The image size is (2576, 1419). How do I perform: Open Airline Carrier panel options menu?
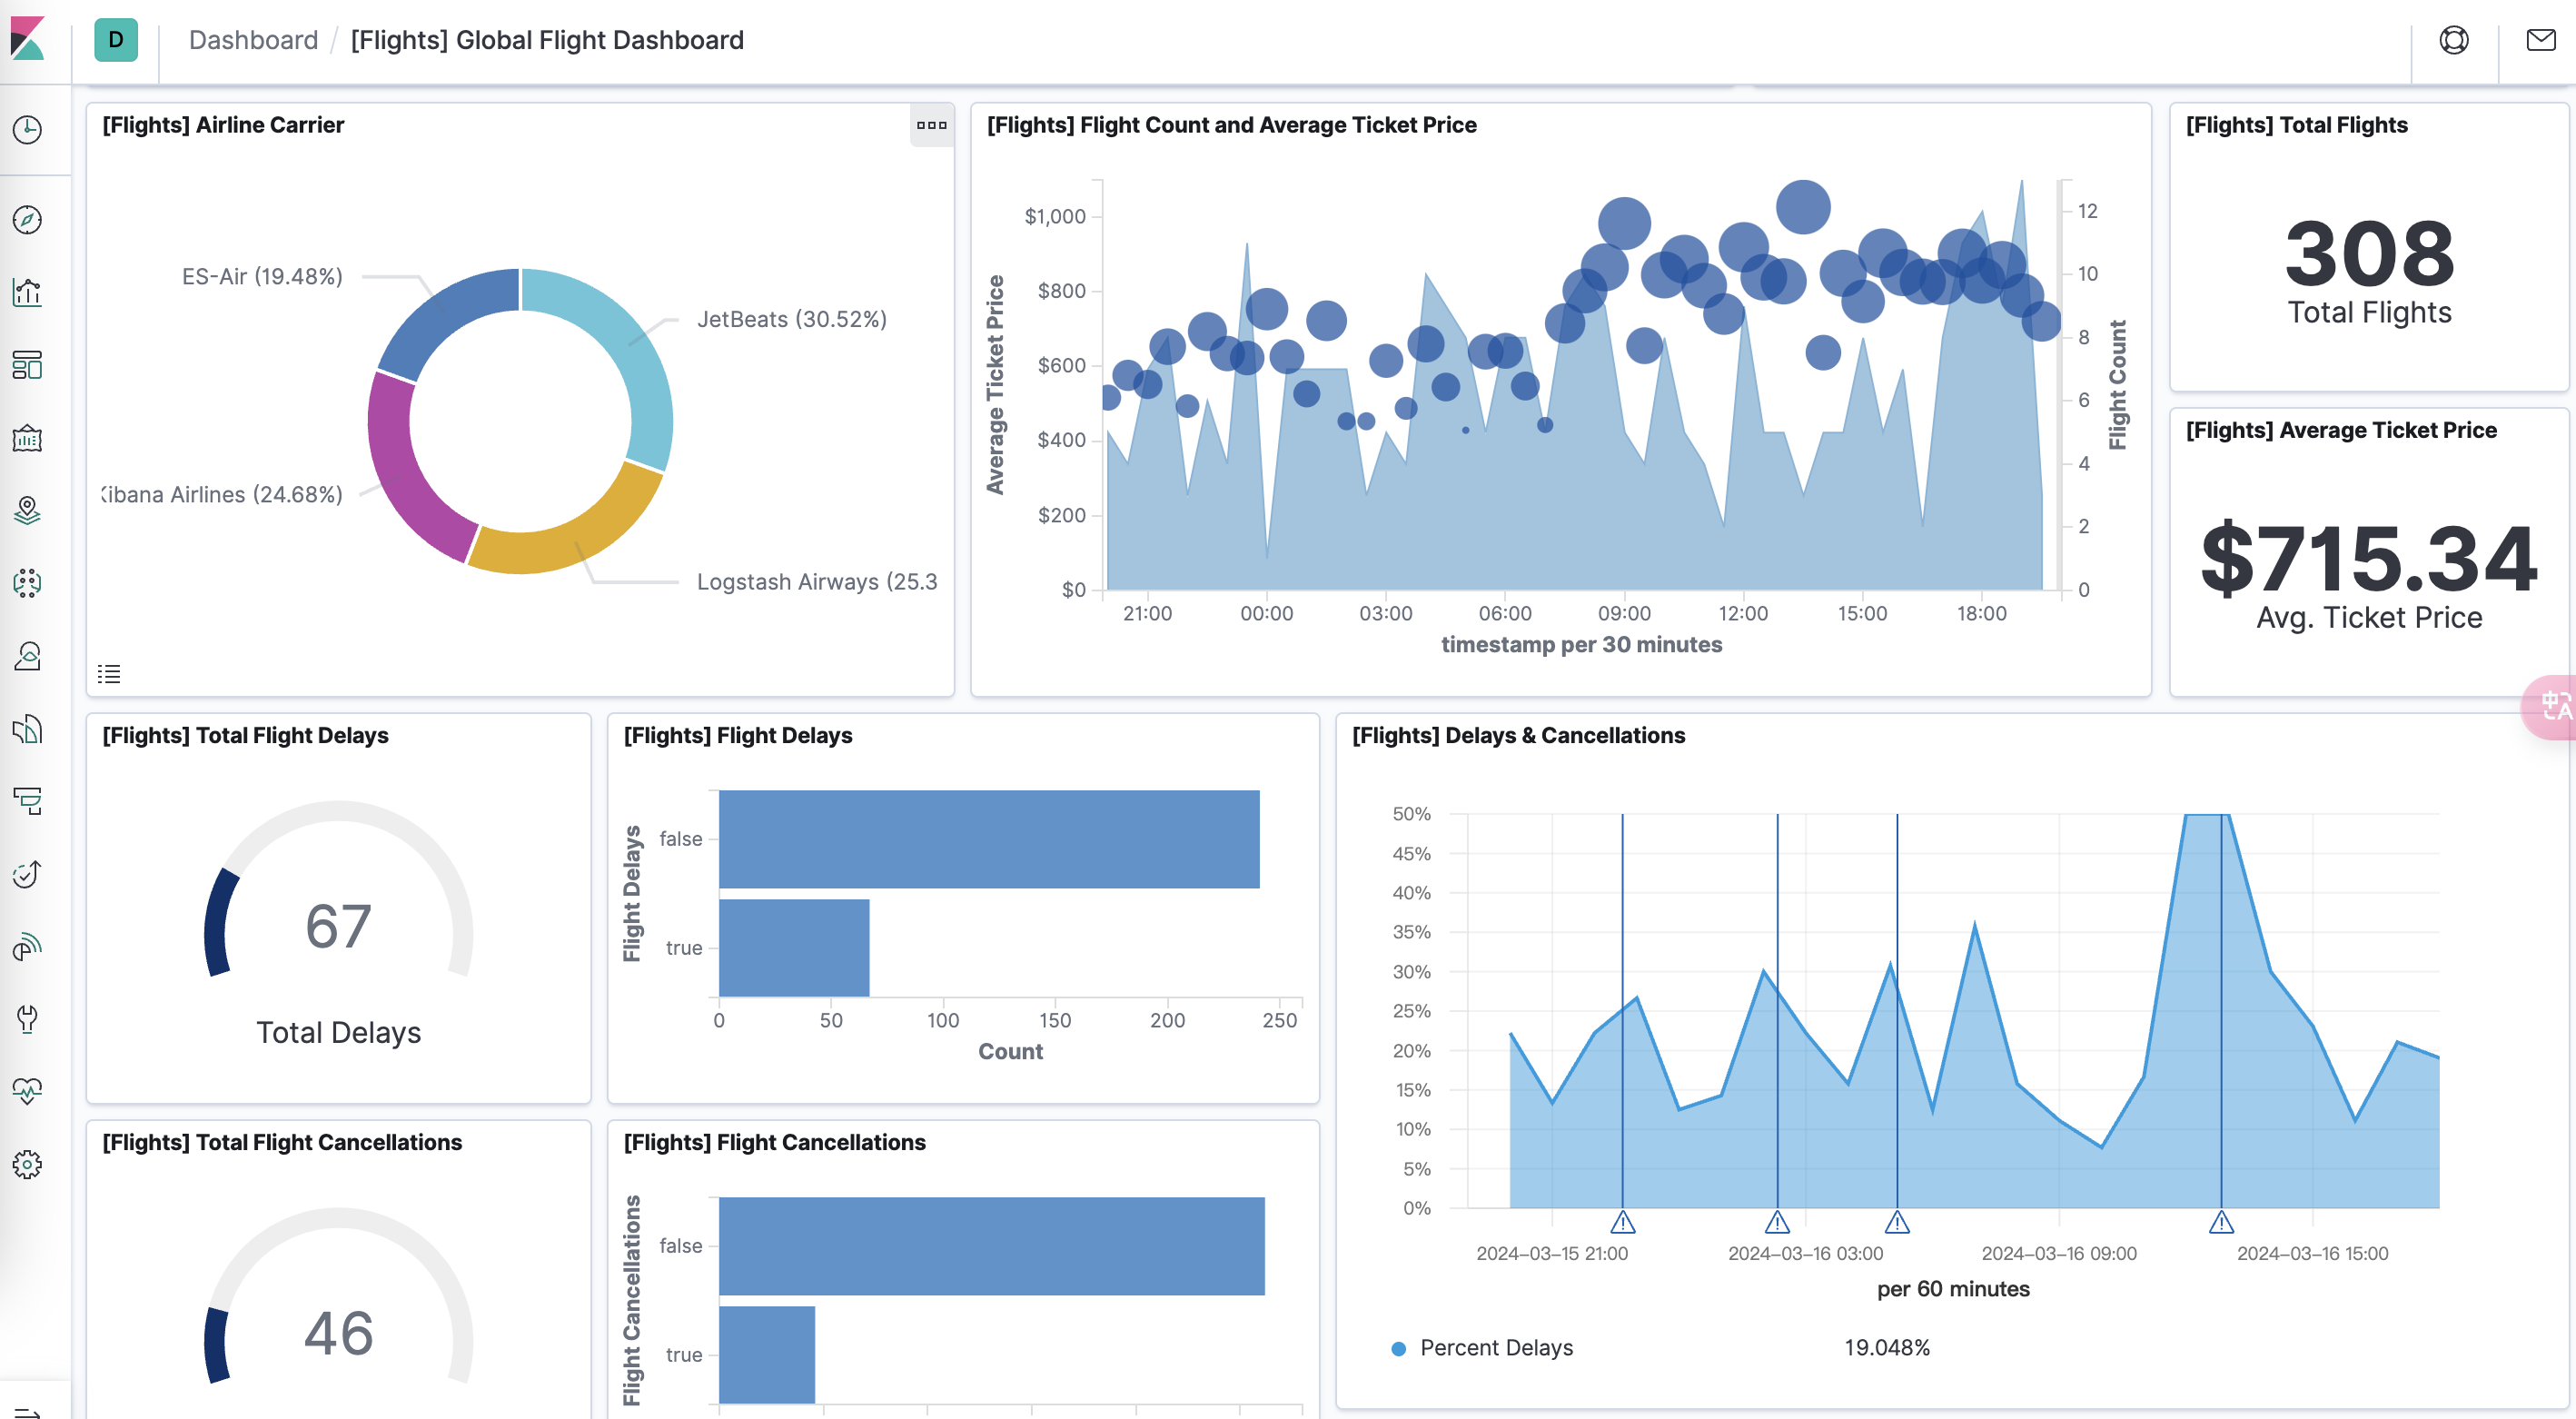pyautogui.click(x=931, y=125)
